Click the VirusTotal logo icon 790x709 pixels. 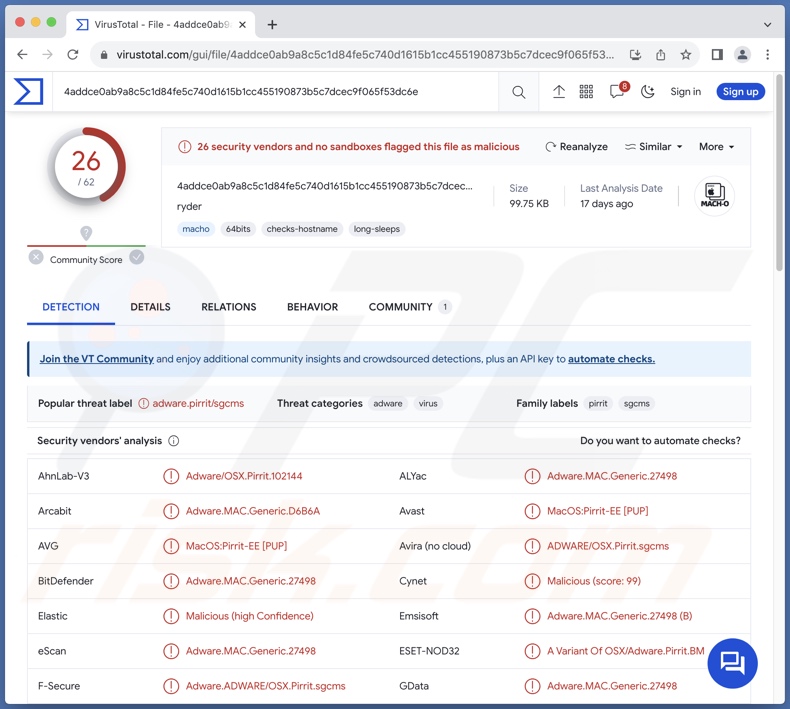pyautogui.click(x=28, y=92)
